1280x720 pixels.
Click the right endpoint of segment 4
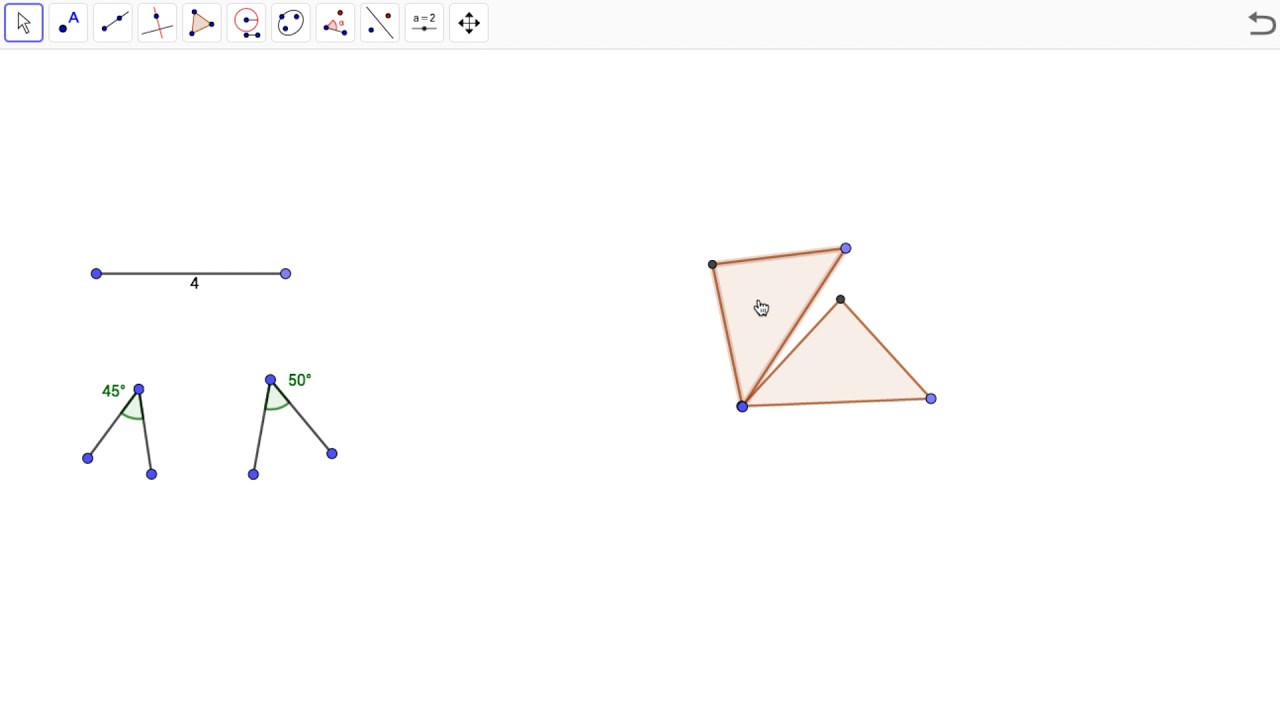pyautogui.click(x=286, y=273)
